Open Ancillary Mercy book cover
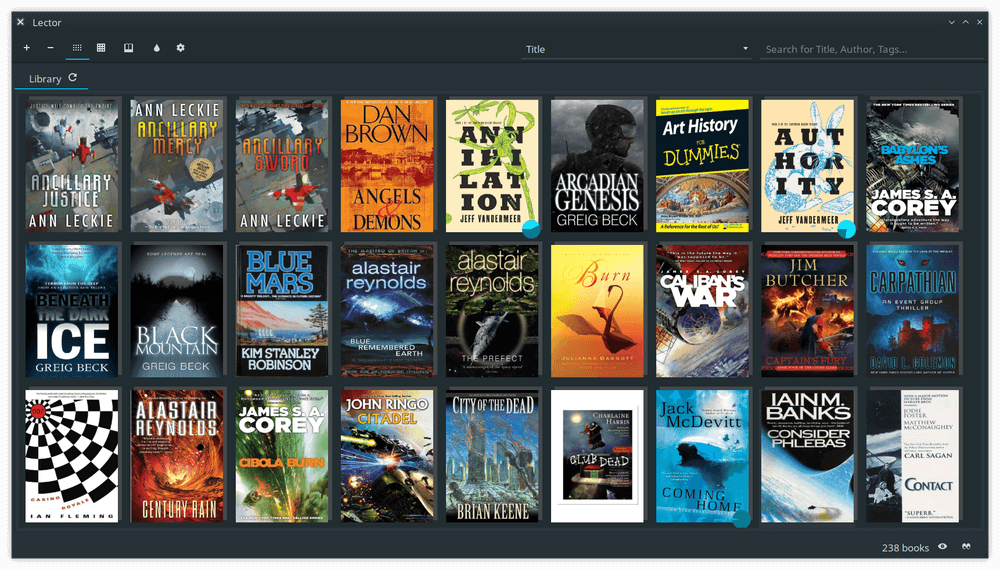Screen dimensions: 1000x570 pos(177,166)
